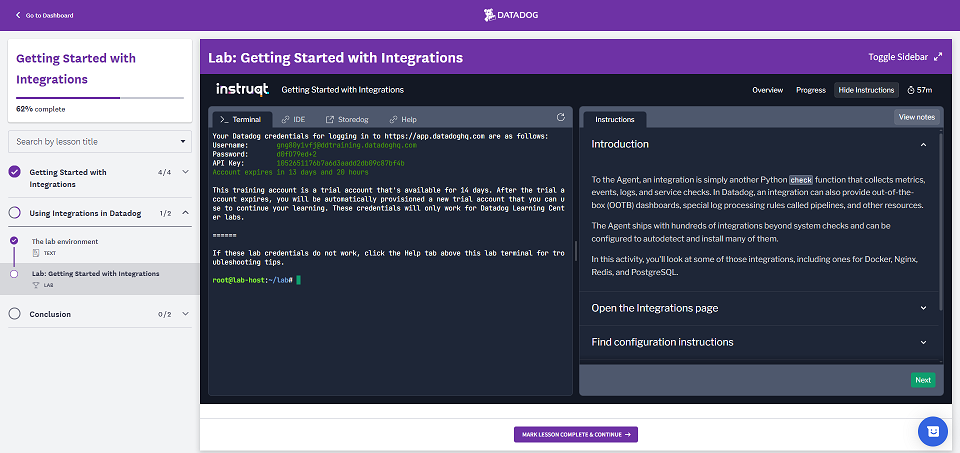Click the empty circle for Using Integrations in Datadog

click(15, 213)
